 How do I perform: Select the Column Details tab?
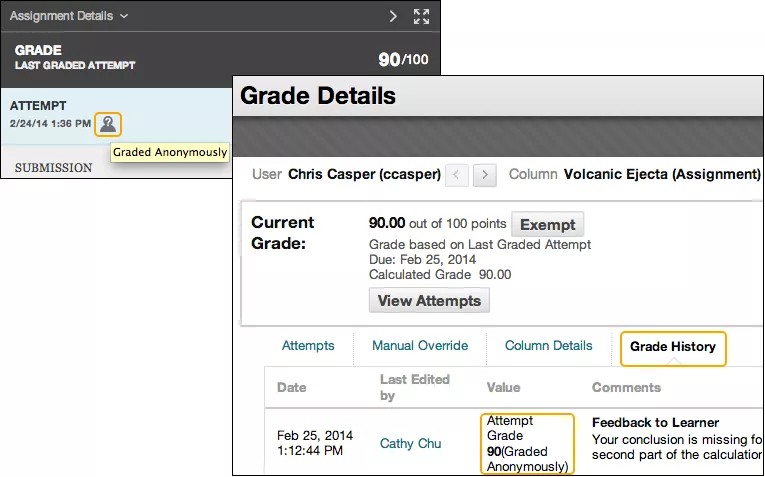pyautogui.click(x=548, y=346)
